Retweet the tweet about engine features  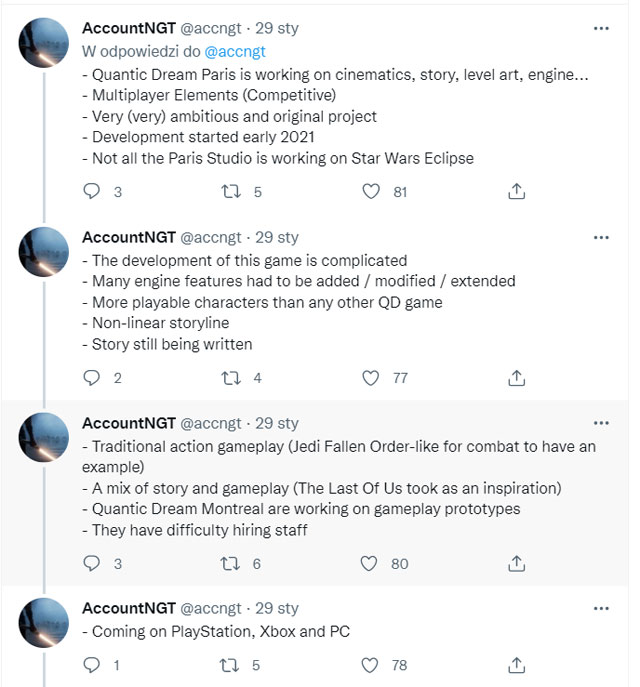click(231, 378)
